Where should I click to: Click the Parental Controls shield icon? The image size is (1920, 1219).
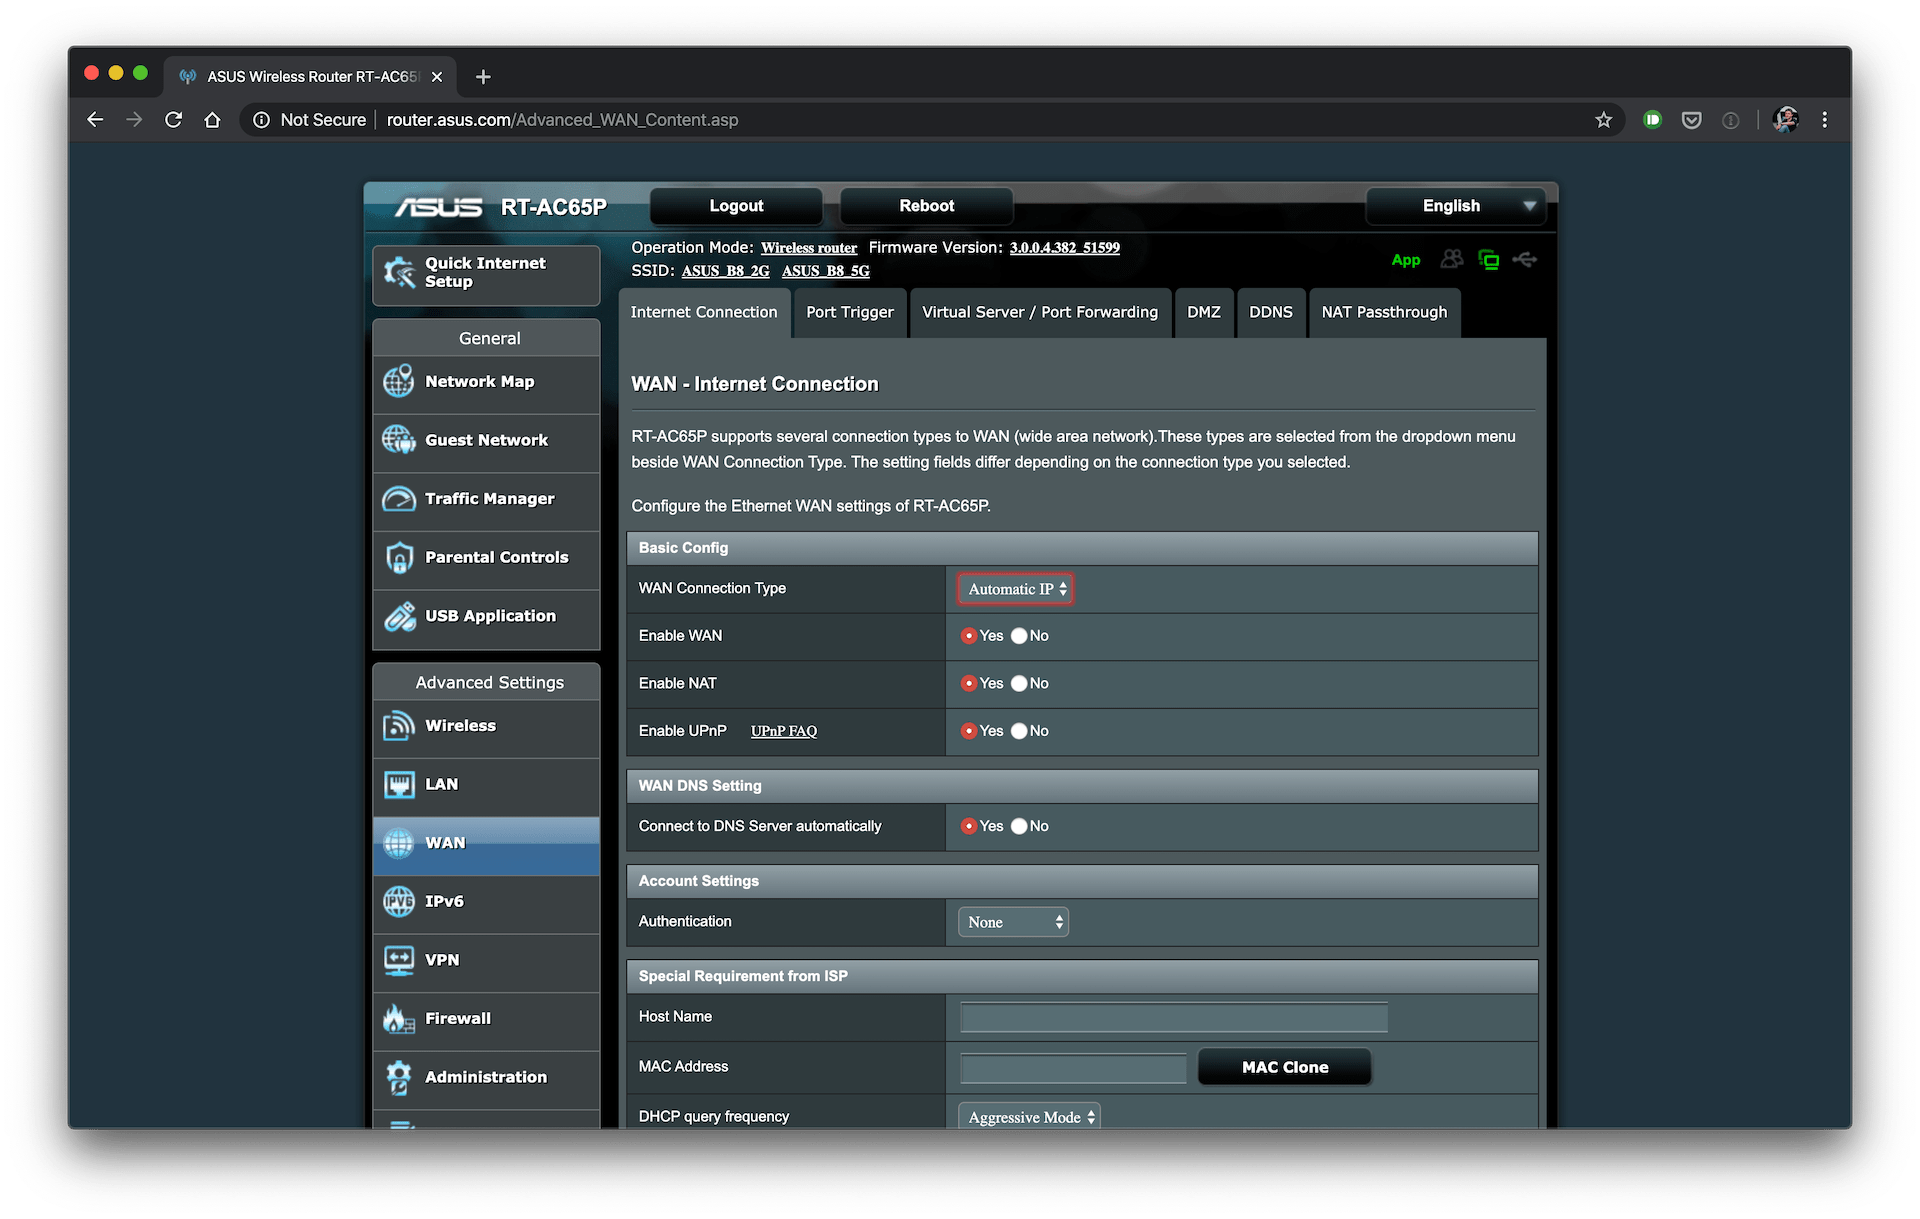(399, 557)
